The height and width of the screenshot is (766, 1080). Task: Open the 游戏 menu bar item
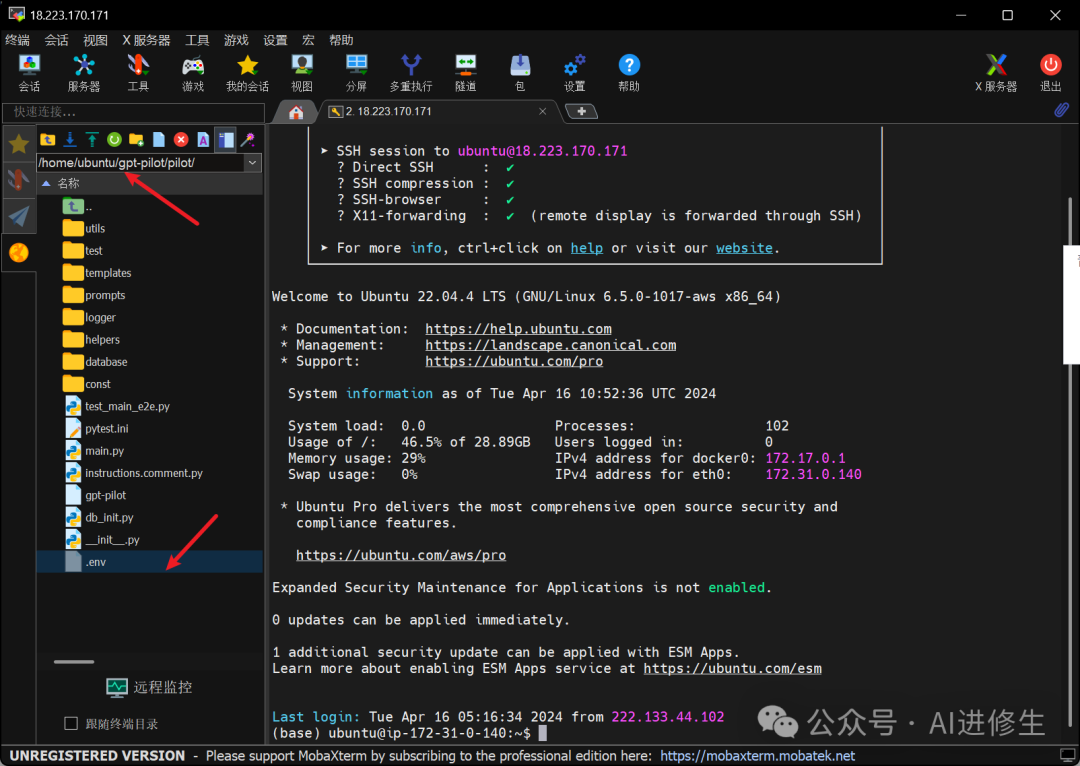(236, 40)
